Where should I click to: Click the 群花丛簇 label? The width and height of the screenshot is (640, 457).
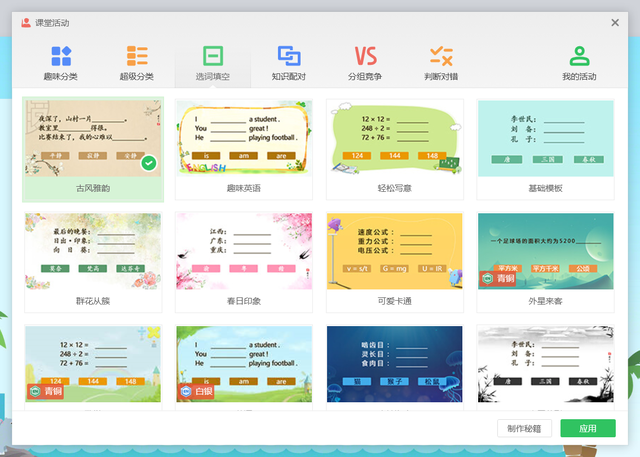93,301
